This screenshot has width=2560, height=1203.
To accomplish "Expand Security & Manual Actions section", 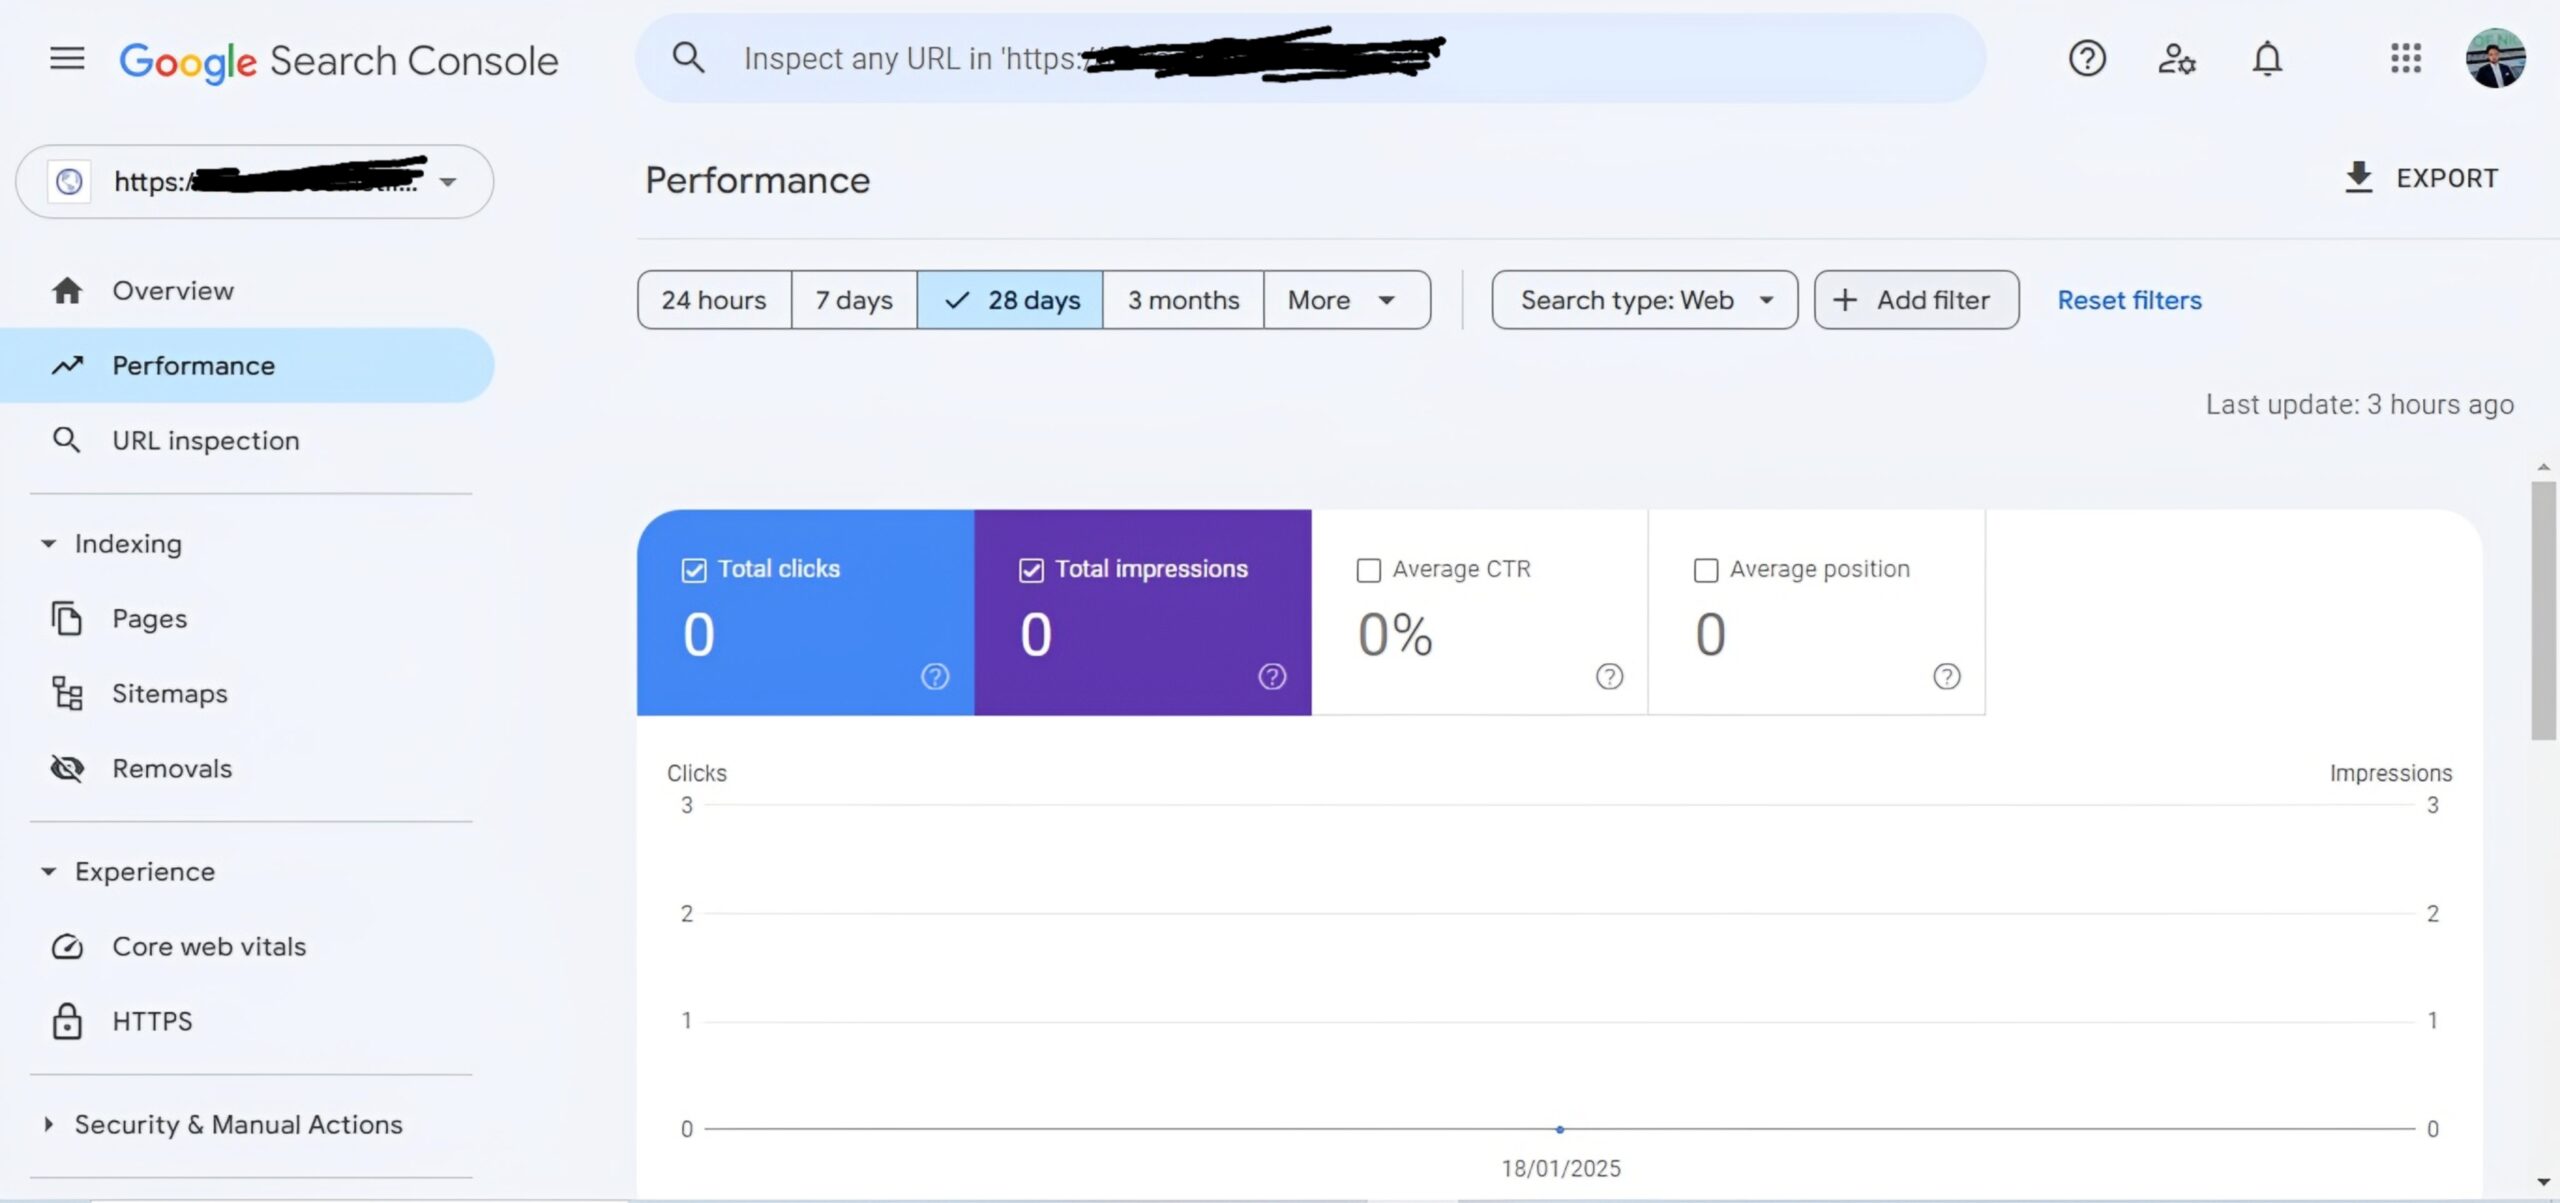I will (238, 1125).
